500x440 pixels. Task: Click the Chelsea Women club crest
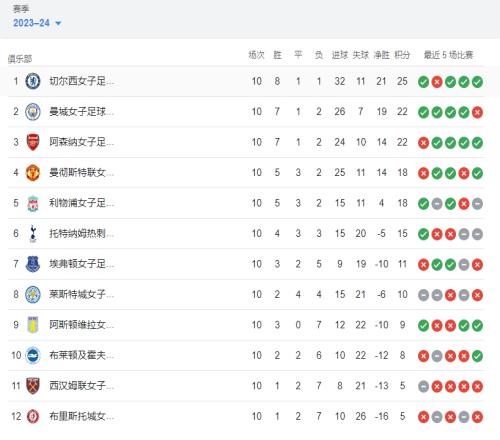[x=33, y=81]
